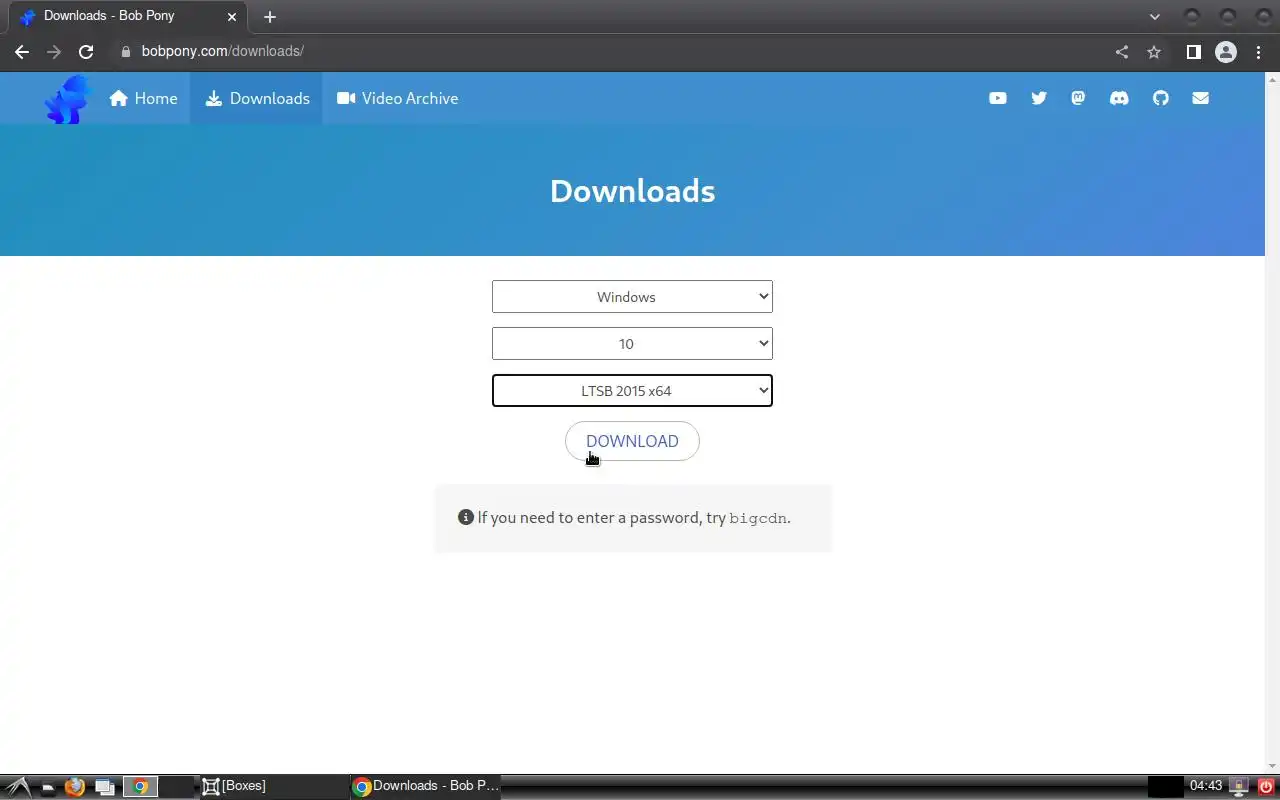
Task: Click the email envelope icon
Action: pyautogui.click(x=1200, y=98)
